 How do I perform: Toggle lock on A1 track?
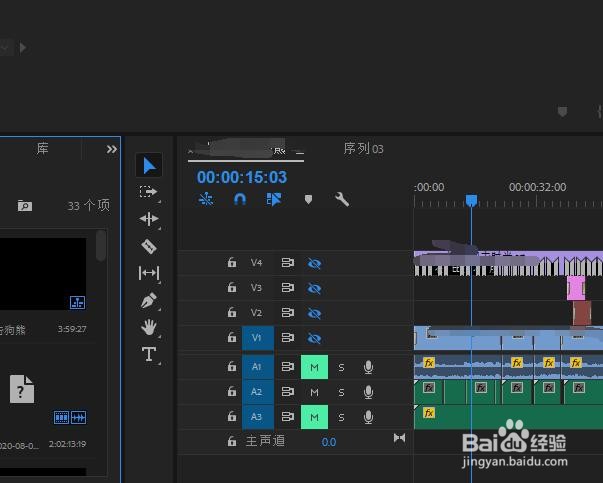[x=232, y=366]
